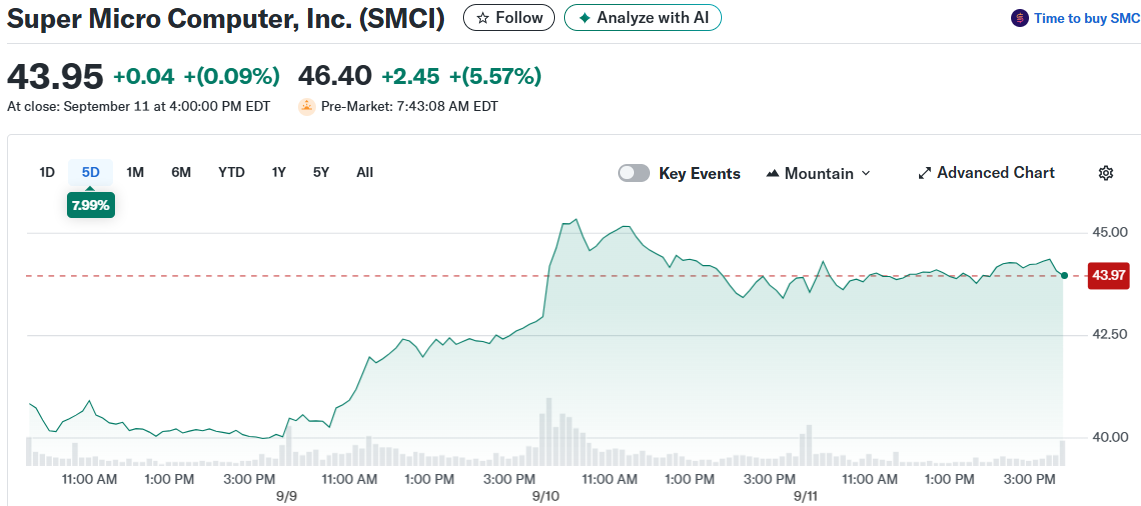Click the Pre-Market 7:43:08 AM EDT text
Screen dimensions: 1141x506
(410, 106)
